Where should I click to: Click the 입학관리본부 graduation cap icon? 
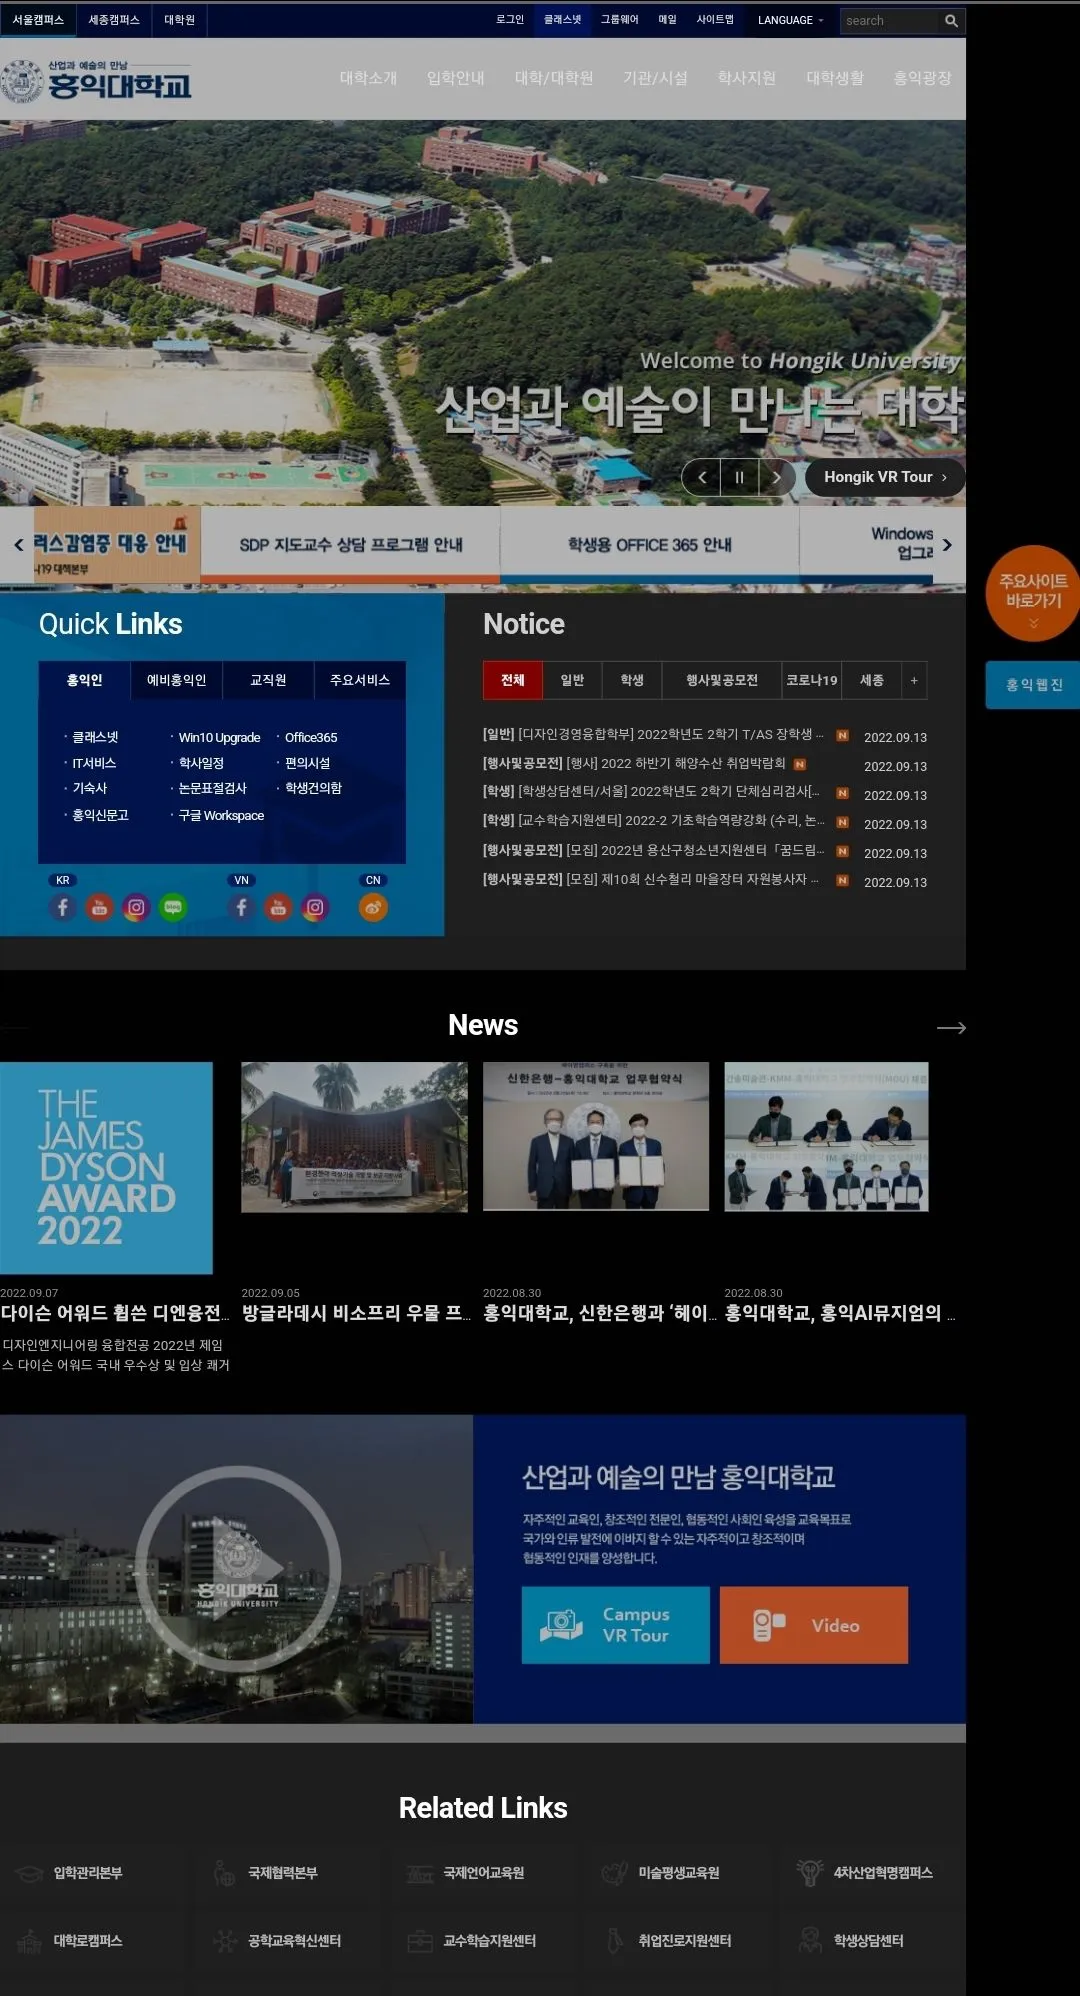pyautogui.click(x=29, y=1872)
